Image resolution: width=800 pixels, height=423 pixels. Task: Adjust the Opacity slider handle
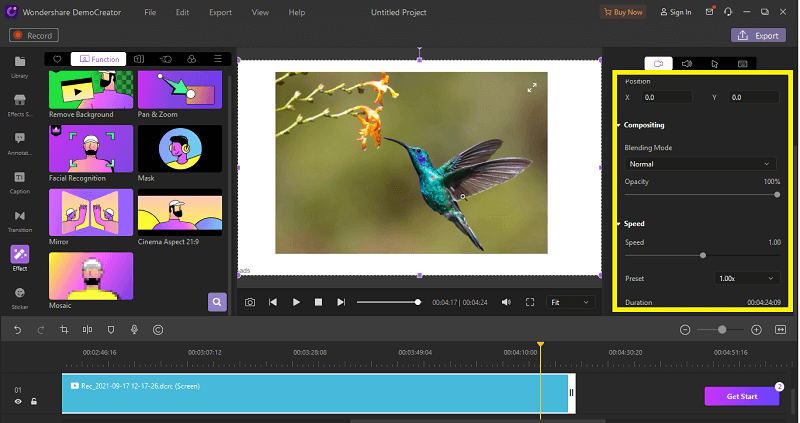(777, 195)
